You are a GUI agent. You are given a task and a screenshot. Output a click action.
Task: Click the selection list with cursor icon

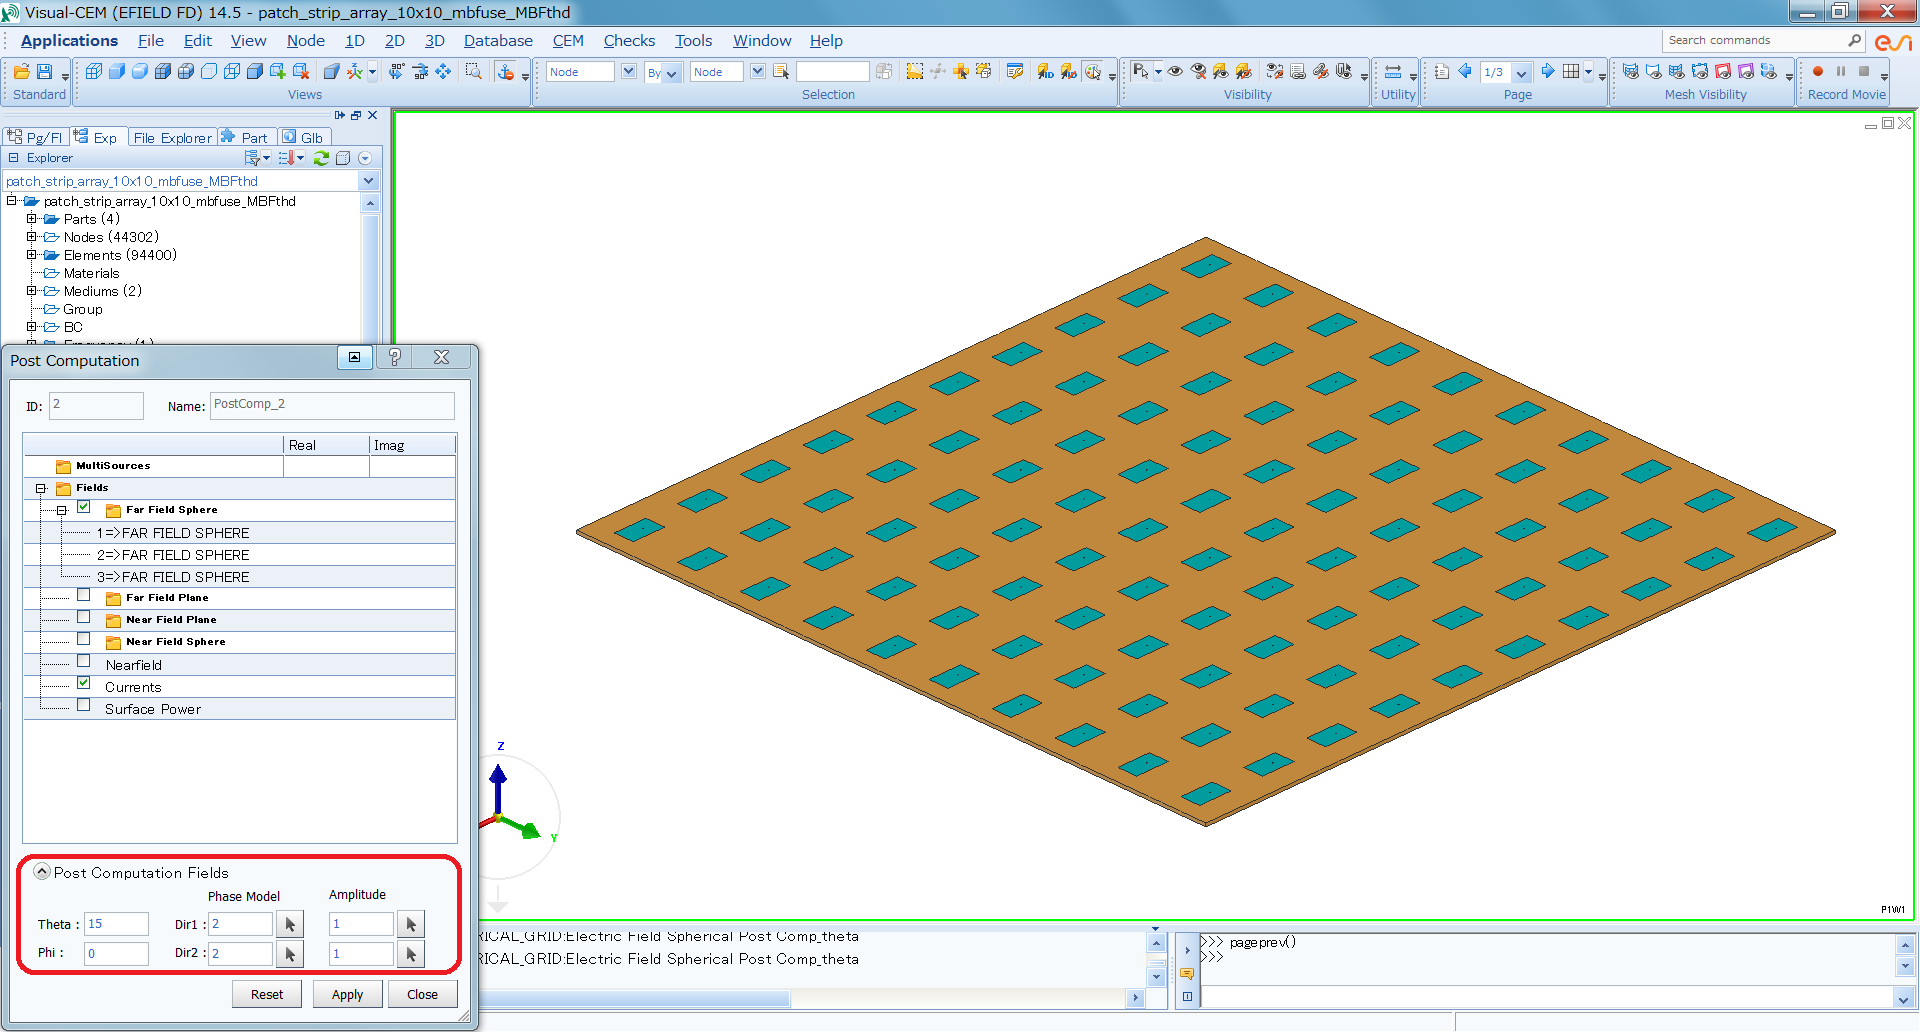click(781, 71)
